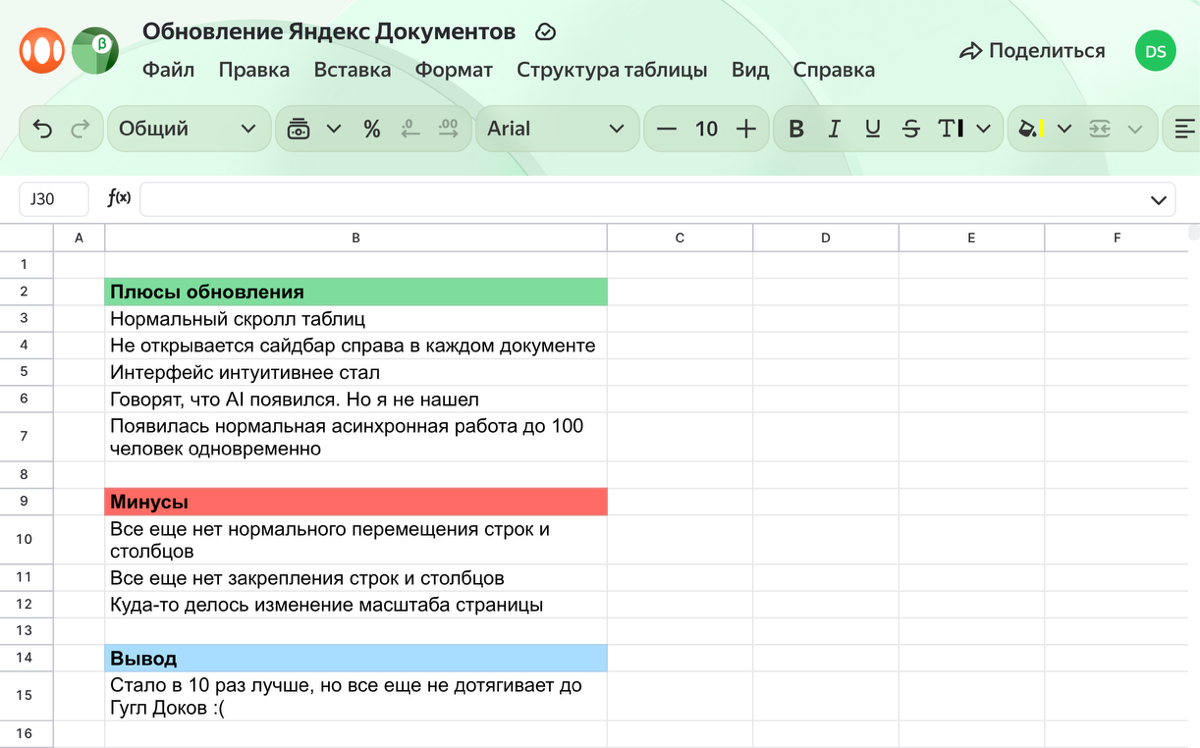1200x748 pixels.
Task: Decrease font size with minus button
Action: [667, 128]
